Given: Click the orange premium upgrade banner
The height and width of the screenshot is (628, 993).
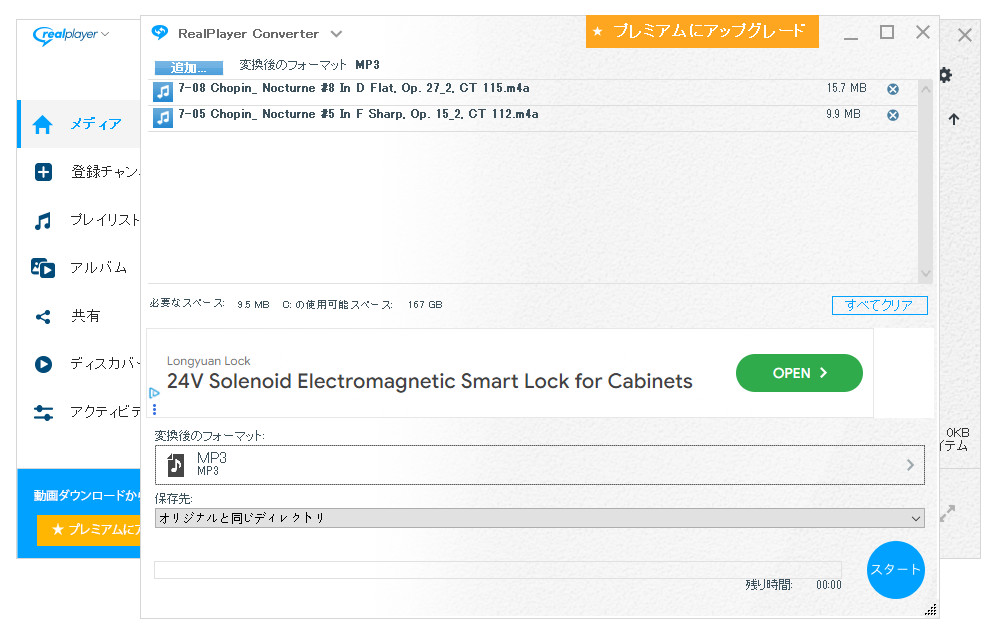Looking at the screenshot, I should (702, 31).
